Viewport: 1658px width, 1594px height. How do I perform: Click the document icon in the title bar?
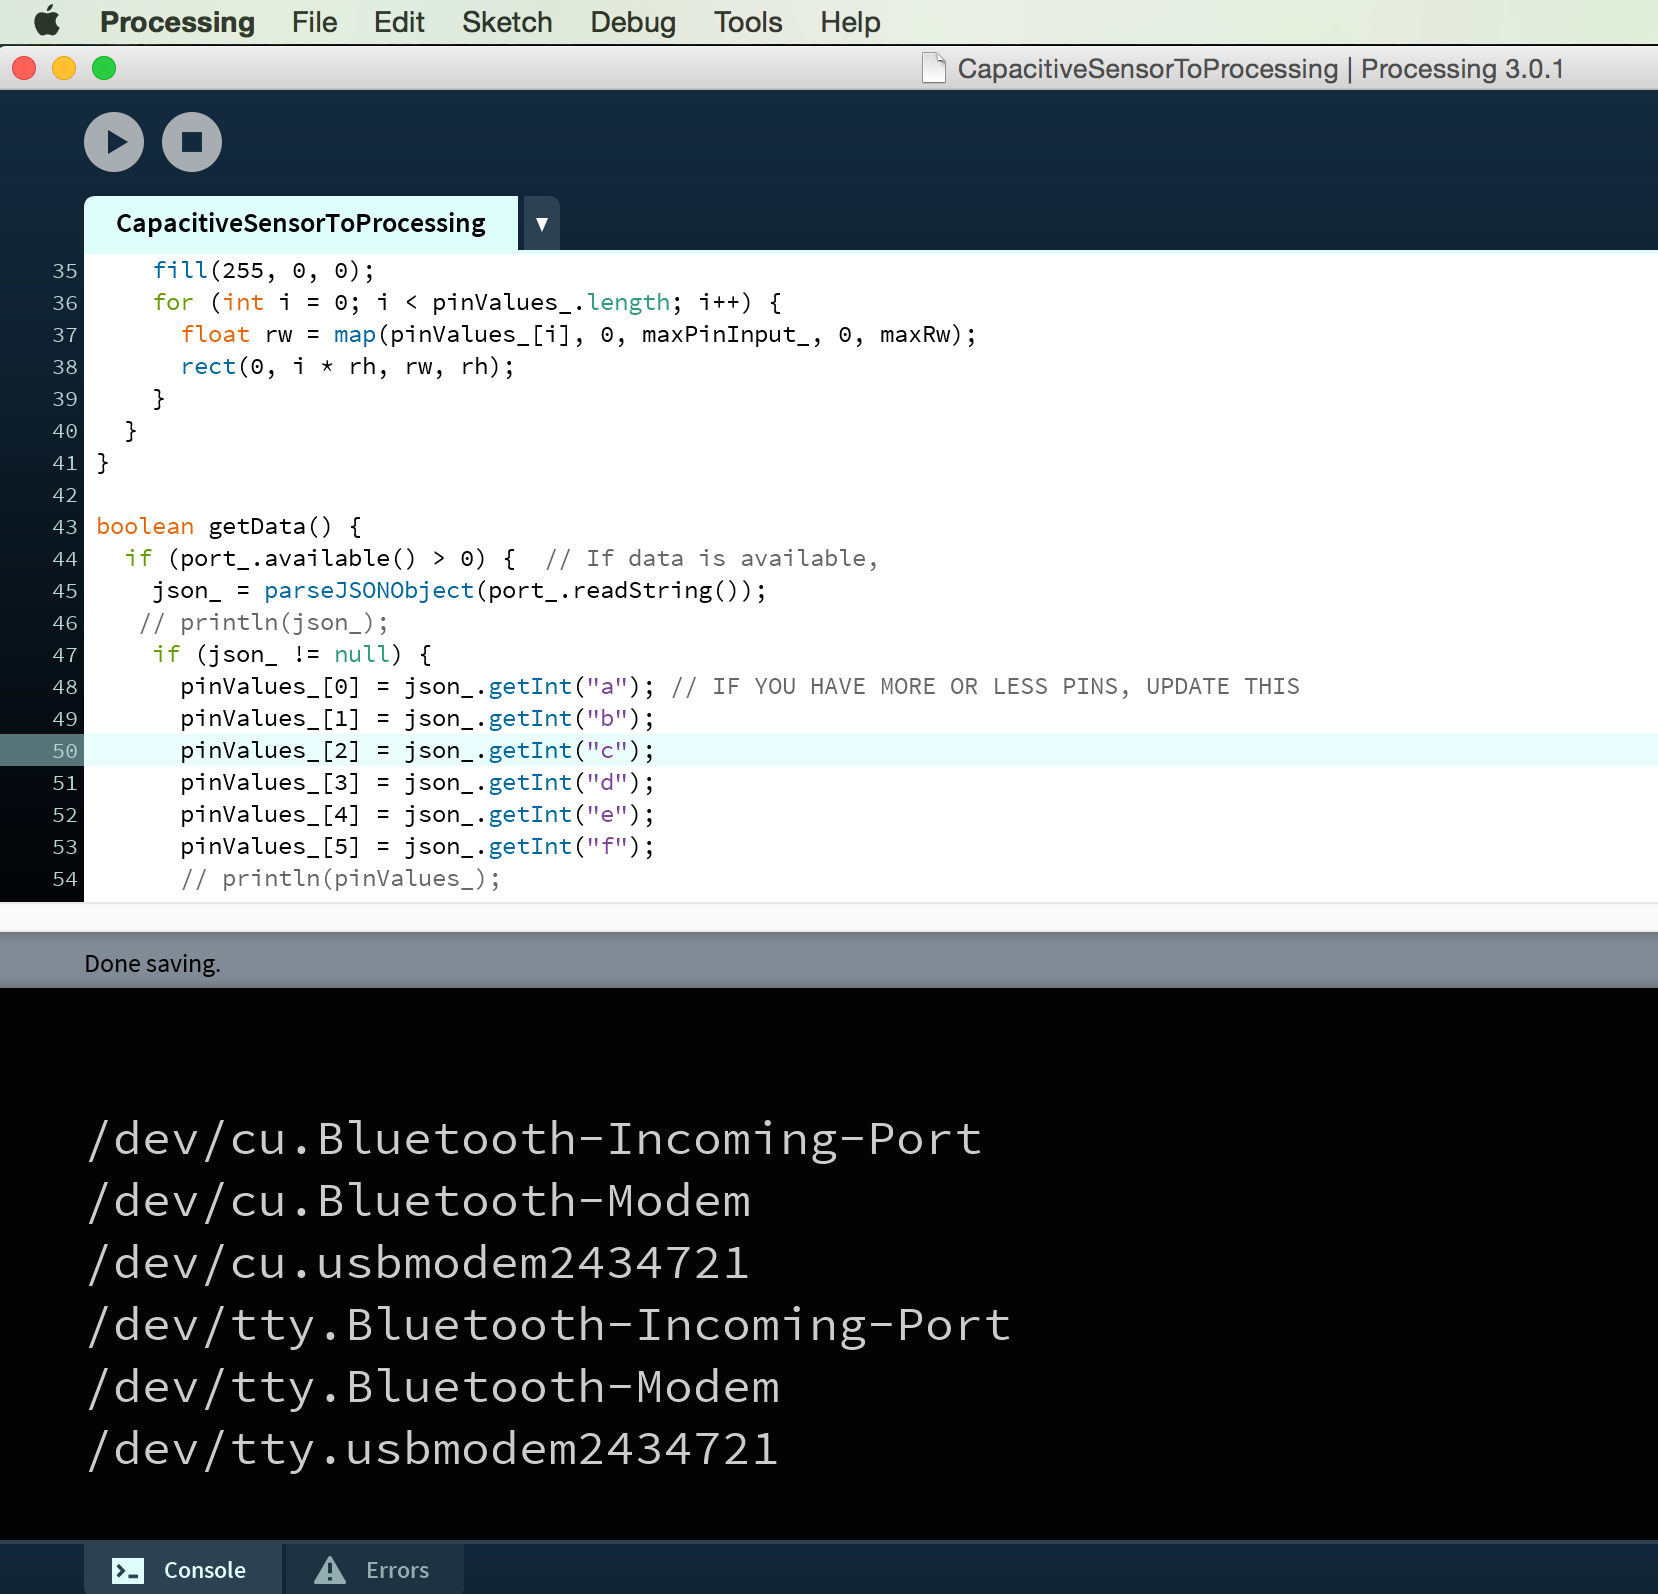click(934, 68)
